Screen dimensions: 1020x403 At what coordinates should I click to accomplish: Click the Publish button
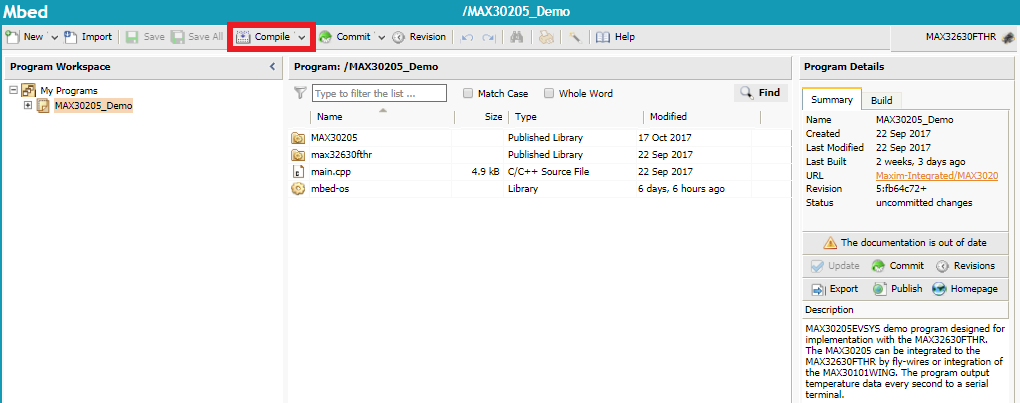tap(898, 289)
